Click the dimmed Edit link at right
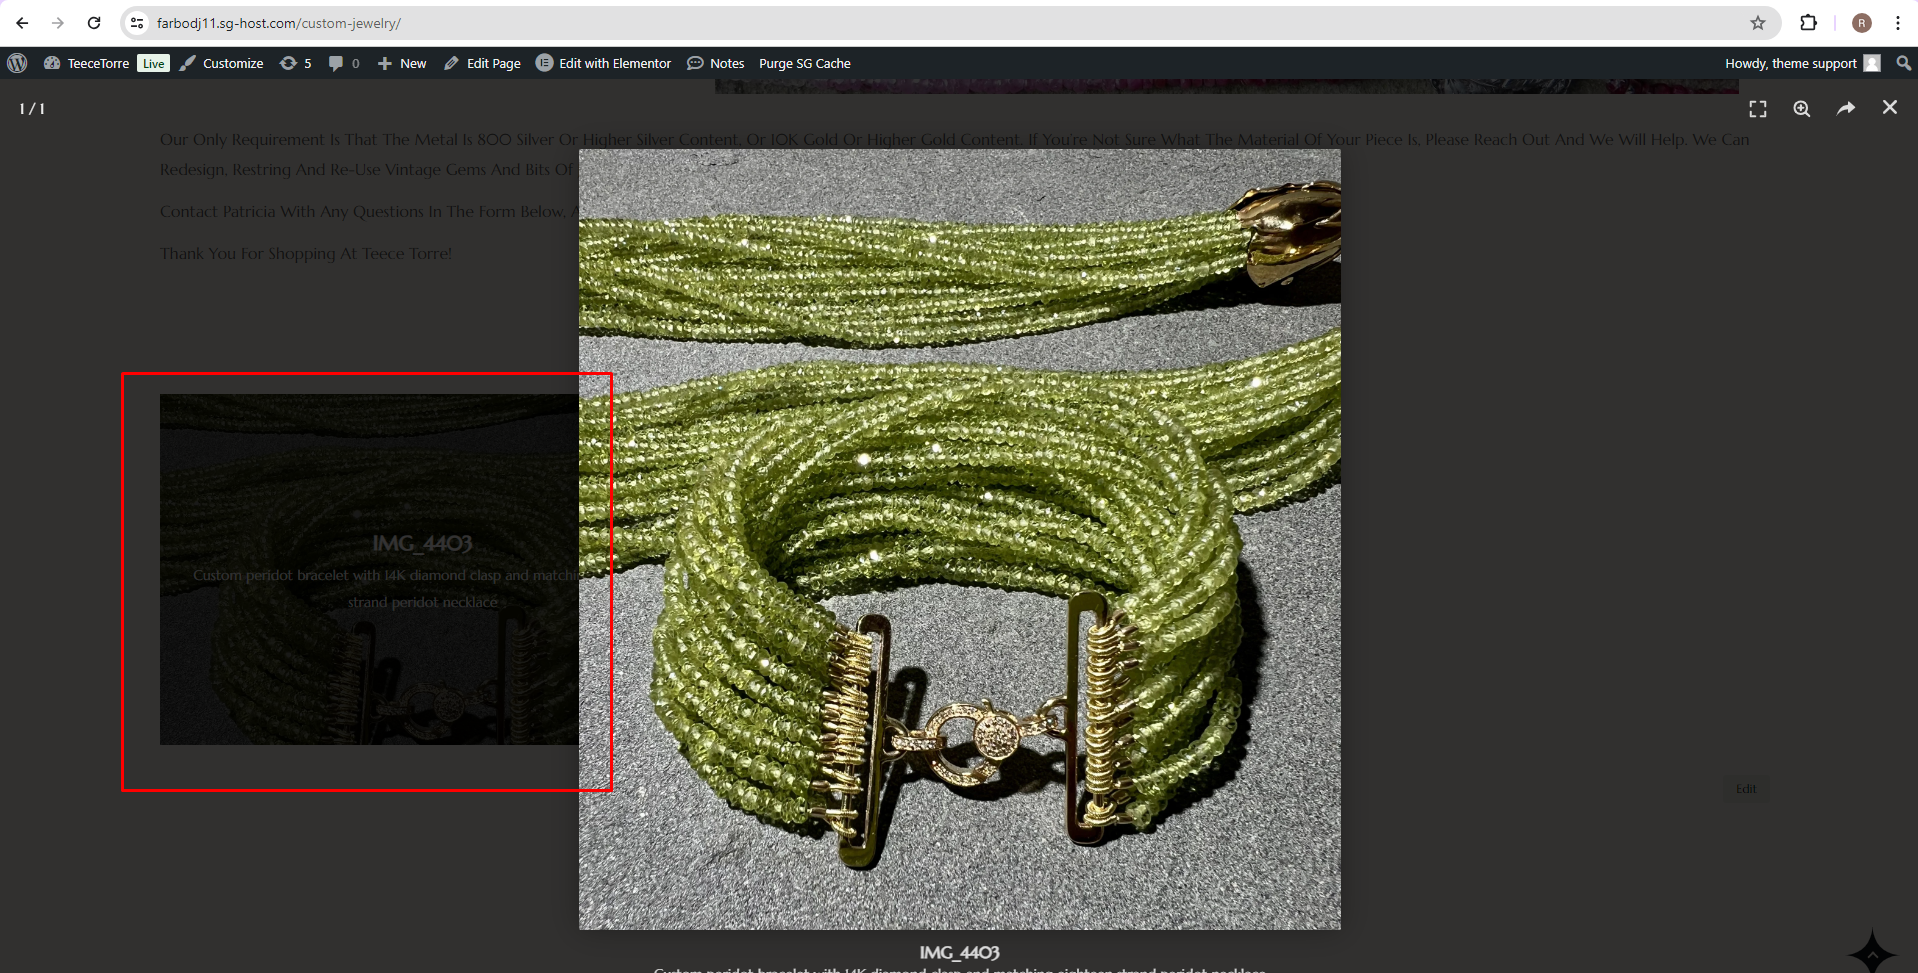Viewport: 1918px width, 973px height. [x=1746, y=789]
